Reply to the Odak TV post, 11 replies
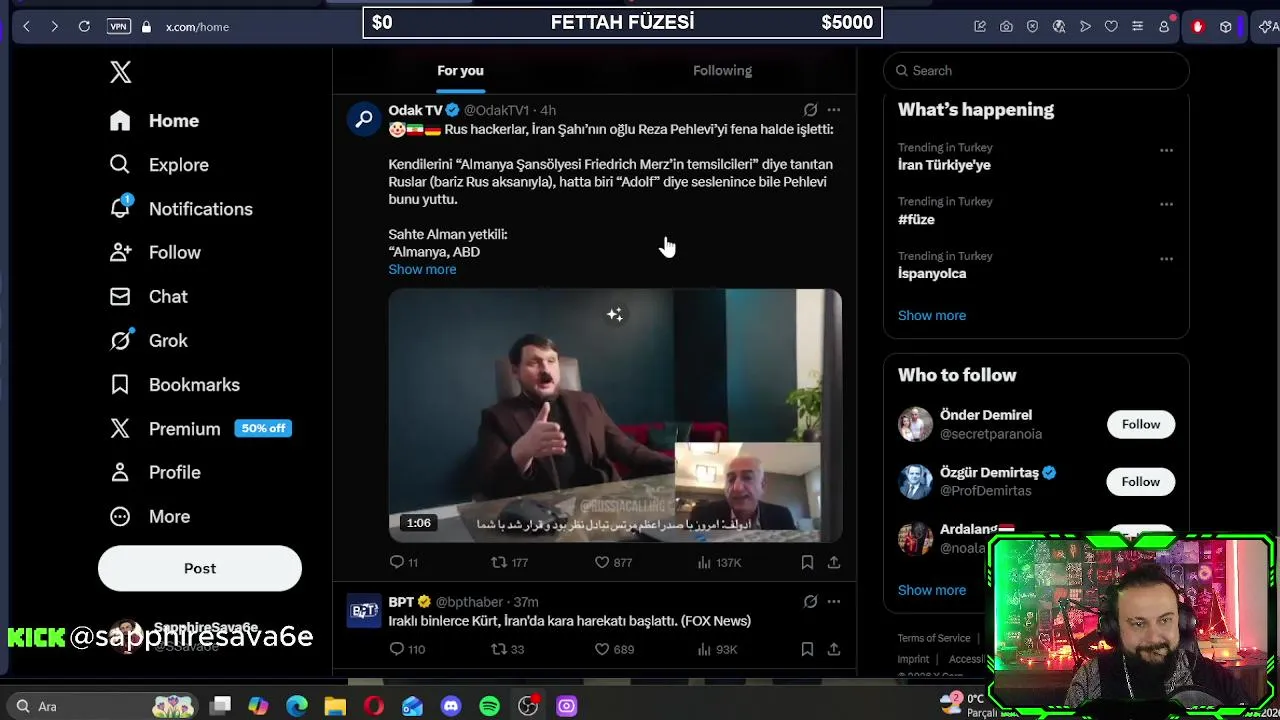The image size is (1280, 720). (x=404, y=563)
